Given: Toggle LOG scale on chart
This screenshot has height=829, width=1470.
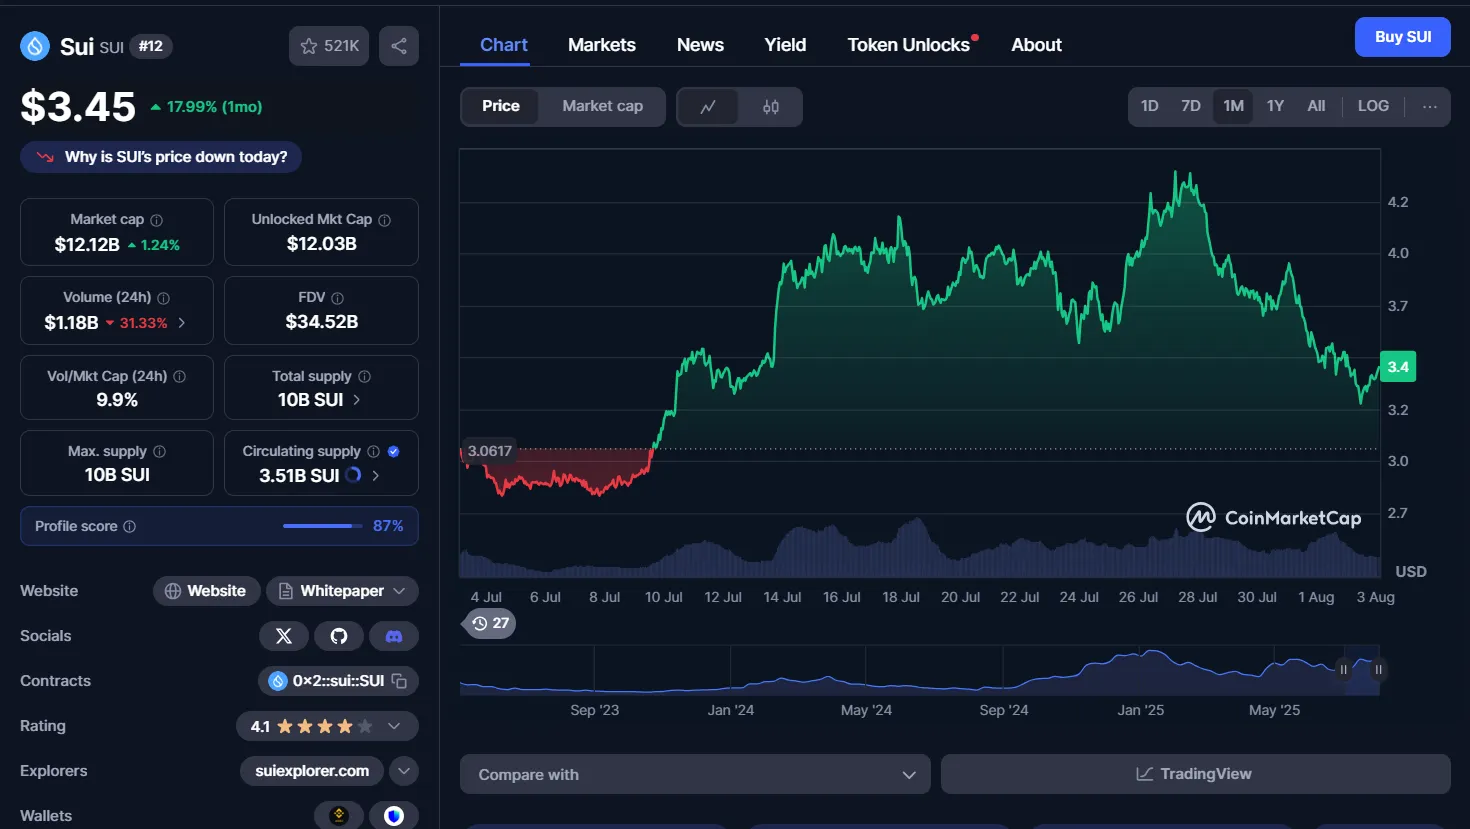Looking at the screenshot, I should [1373, 107].
